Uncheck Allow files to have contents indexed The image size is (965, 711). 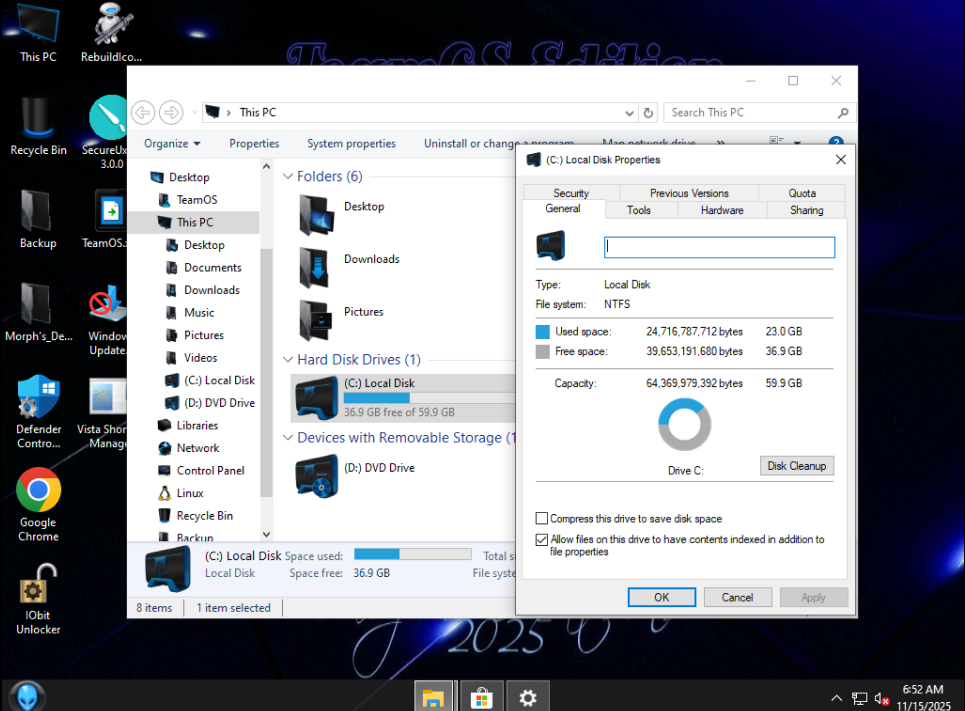(542, 540)
